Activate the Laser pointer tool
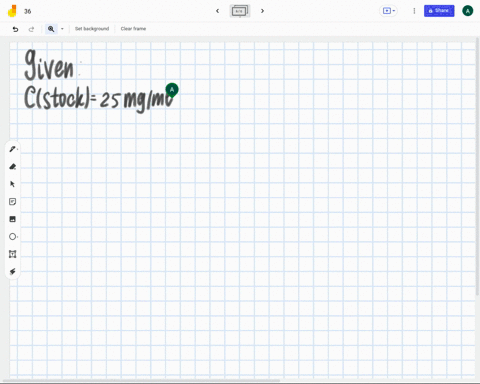The width and height of the screenshot is (480, 384). tap(13, 271)
